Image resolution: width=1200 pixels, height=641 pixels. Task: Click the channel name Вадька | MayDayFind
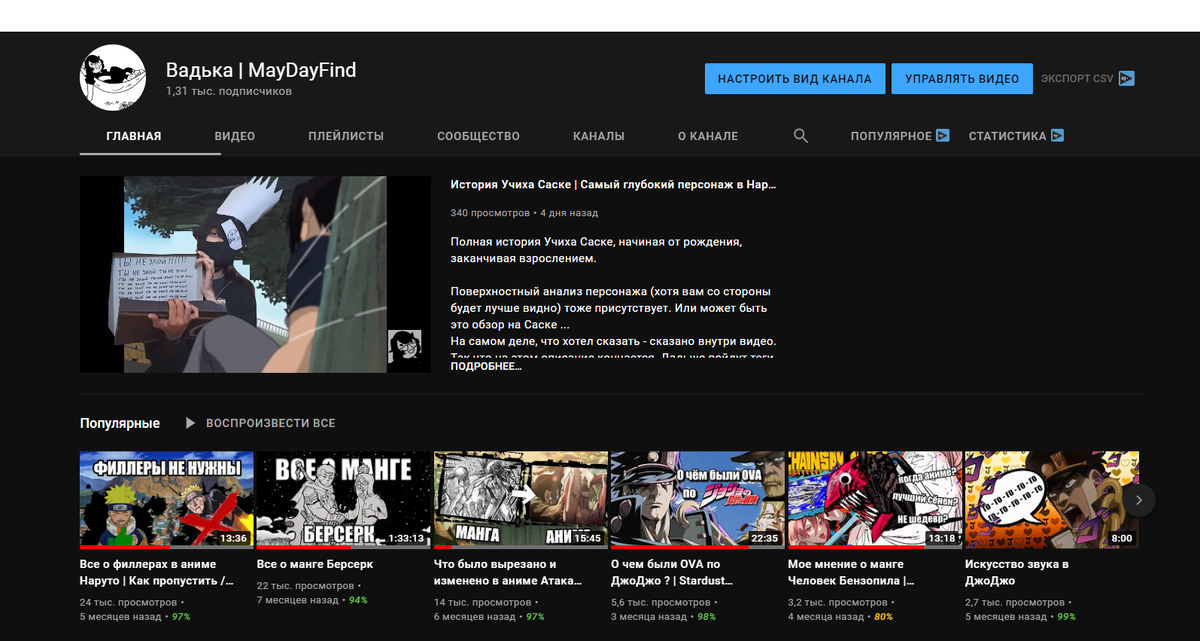pyautogui.click(x=261, y=70)
